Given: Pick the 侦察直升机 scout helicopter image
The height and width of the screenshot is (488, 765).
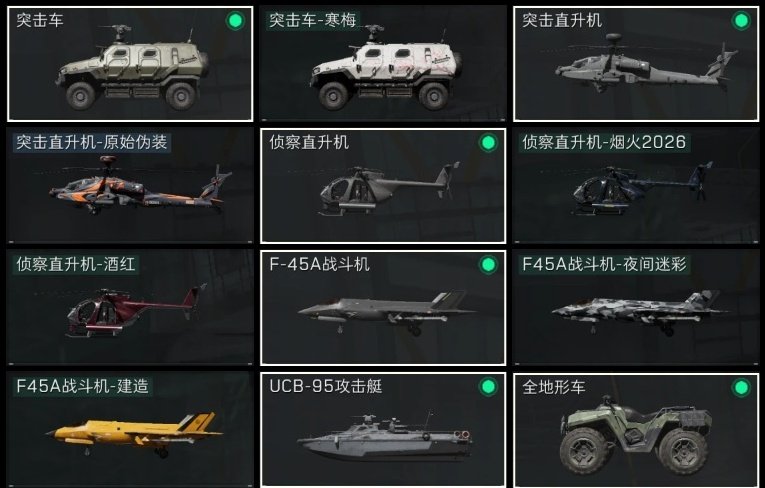Looking at the screenshot, I should coord(389,189).
